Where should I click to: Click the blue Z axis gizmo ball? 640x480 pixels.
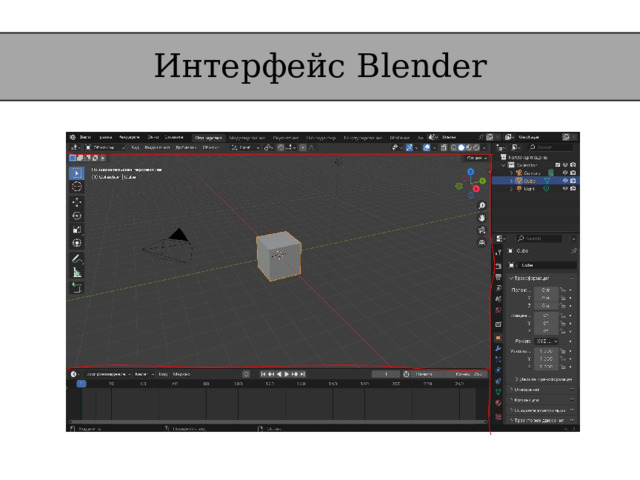pyautogui.click(x=471, y=172)
